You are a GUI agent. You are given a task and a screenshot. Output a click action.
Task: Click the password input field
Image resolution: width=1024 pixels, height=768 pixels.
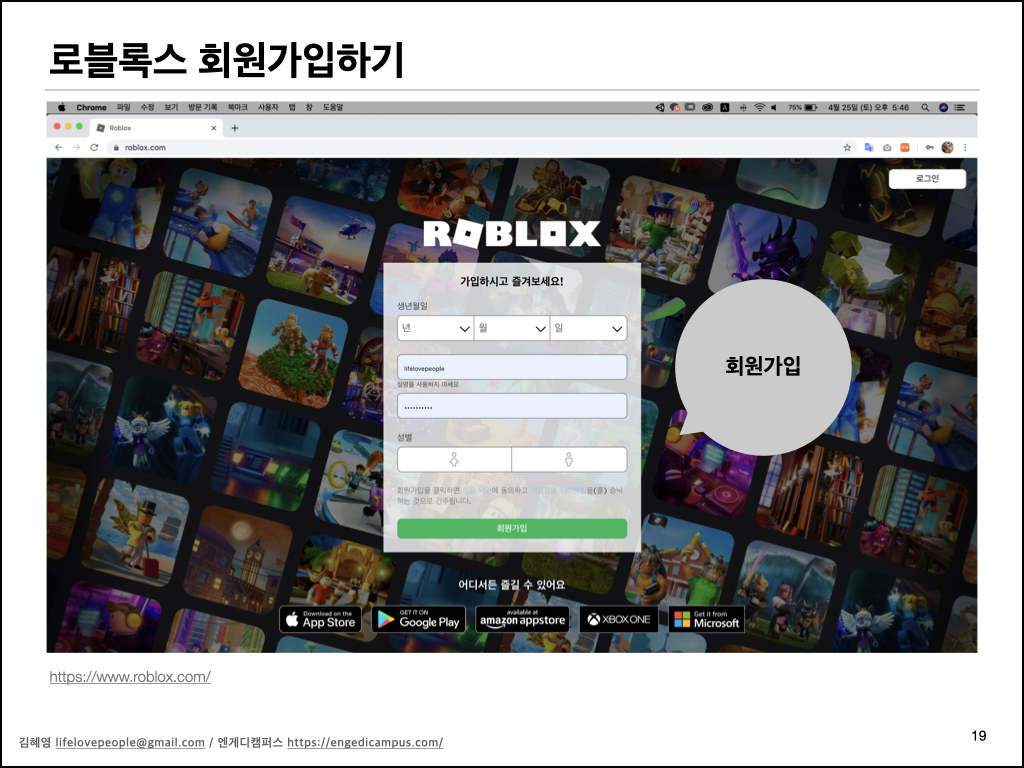512,406
